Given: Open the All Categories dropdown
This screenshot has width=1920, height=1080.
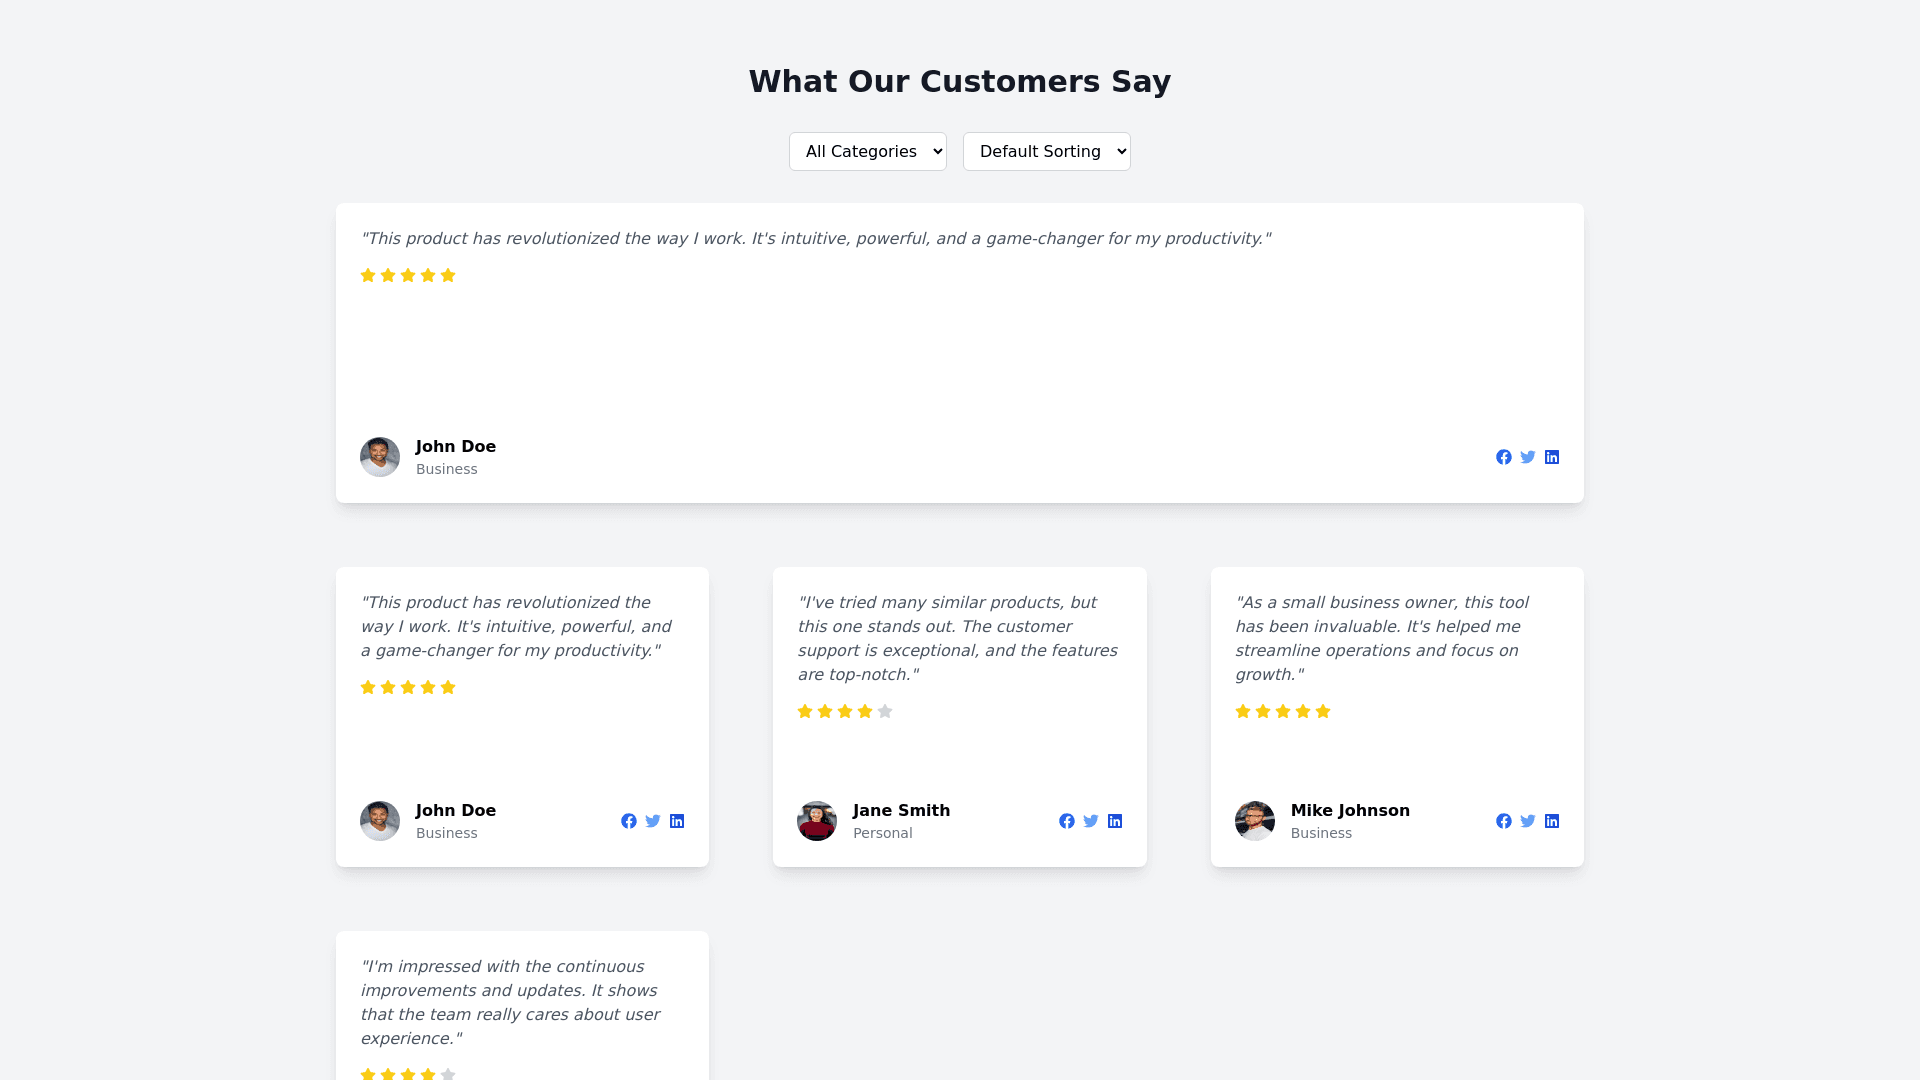Looking at the screenshot, I should tap(867, 152).
